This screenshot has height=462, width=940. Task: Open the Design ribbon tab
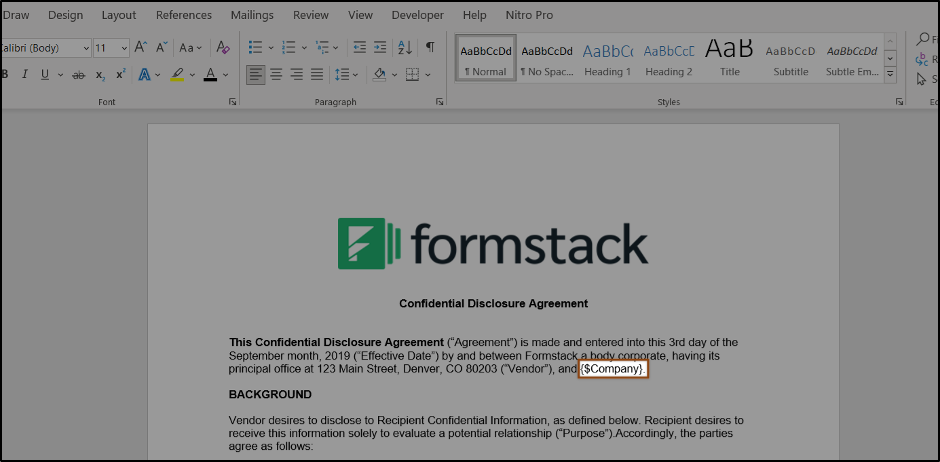(x=65, y=15)
